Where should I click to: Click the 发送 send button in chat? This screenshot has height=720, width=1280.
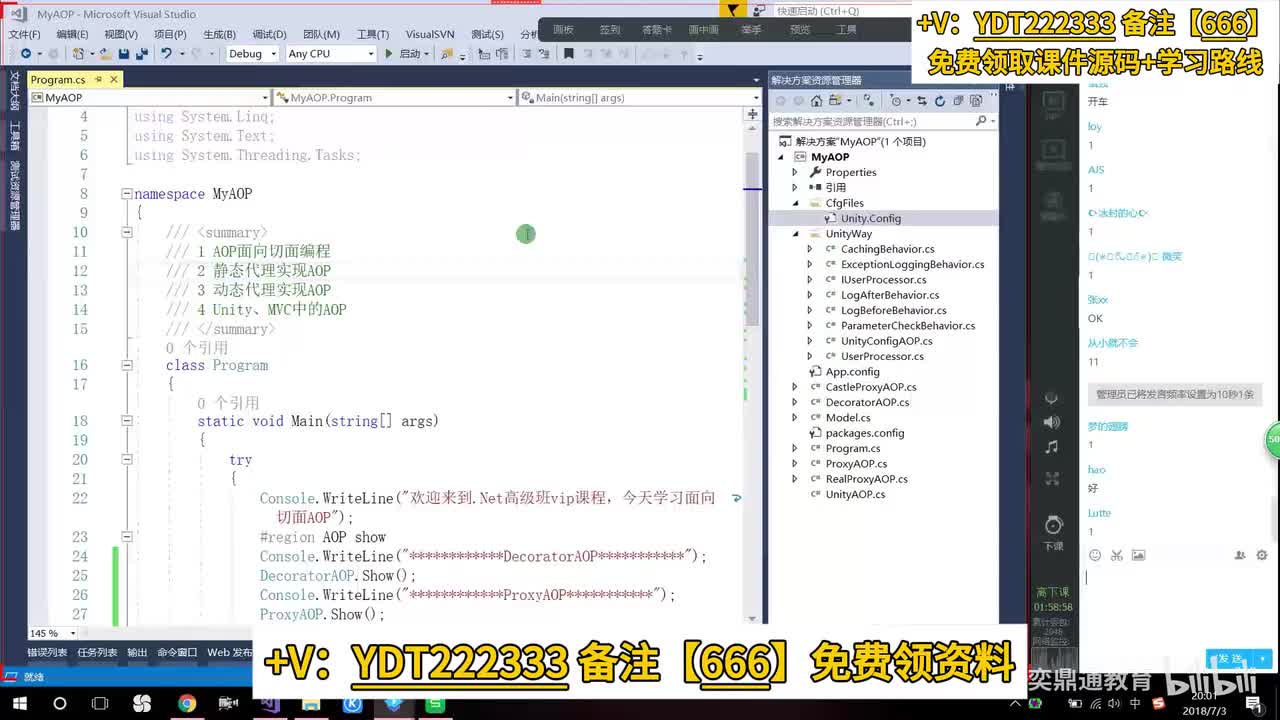[1229, 659]
